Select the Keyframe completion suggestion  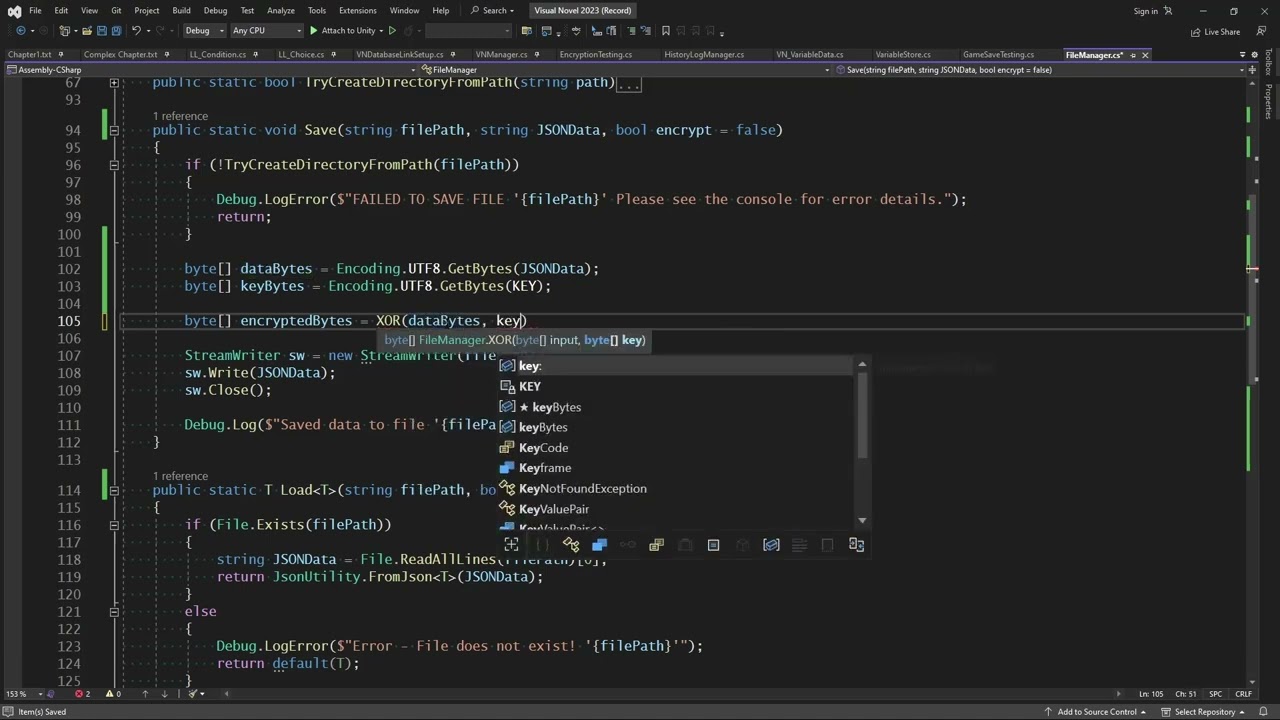tap(677, 468)
